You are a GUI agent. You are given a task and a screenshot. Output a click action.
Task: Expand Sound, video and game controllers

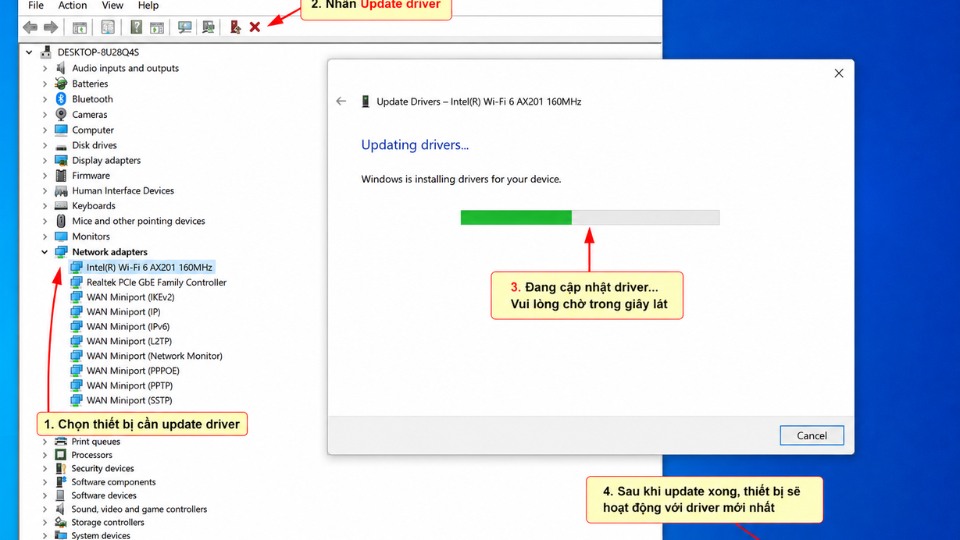pos(45,509)
